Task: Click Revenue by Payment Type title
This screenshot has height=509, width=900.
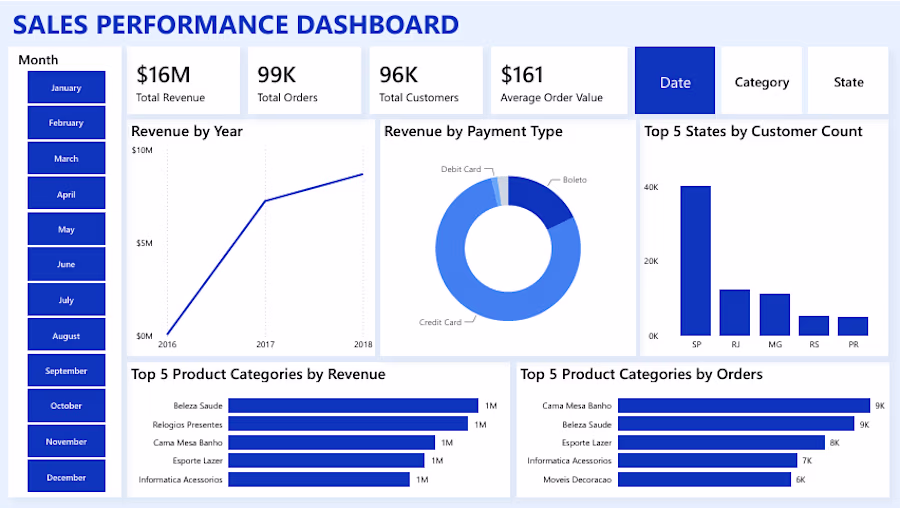Action: [x=473, y=131]
